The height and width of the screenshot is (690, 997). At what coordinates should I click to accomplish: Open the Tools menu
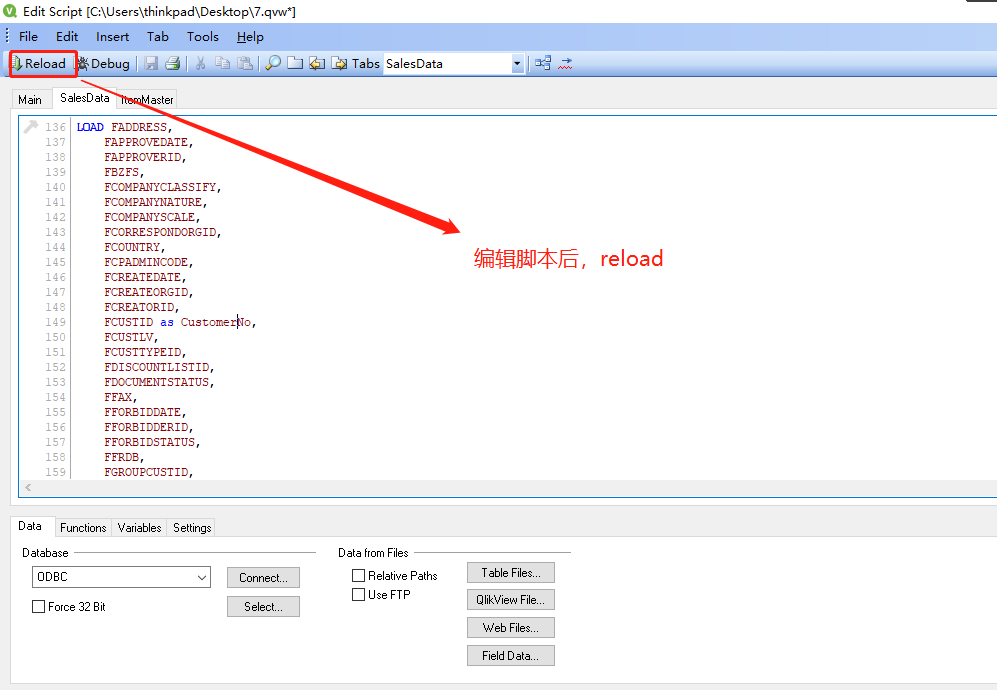pos(203,37)
